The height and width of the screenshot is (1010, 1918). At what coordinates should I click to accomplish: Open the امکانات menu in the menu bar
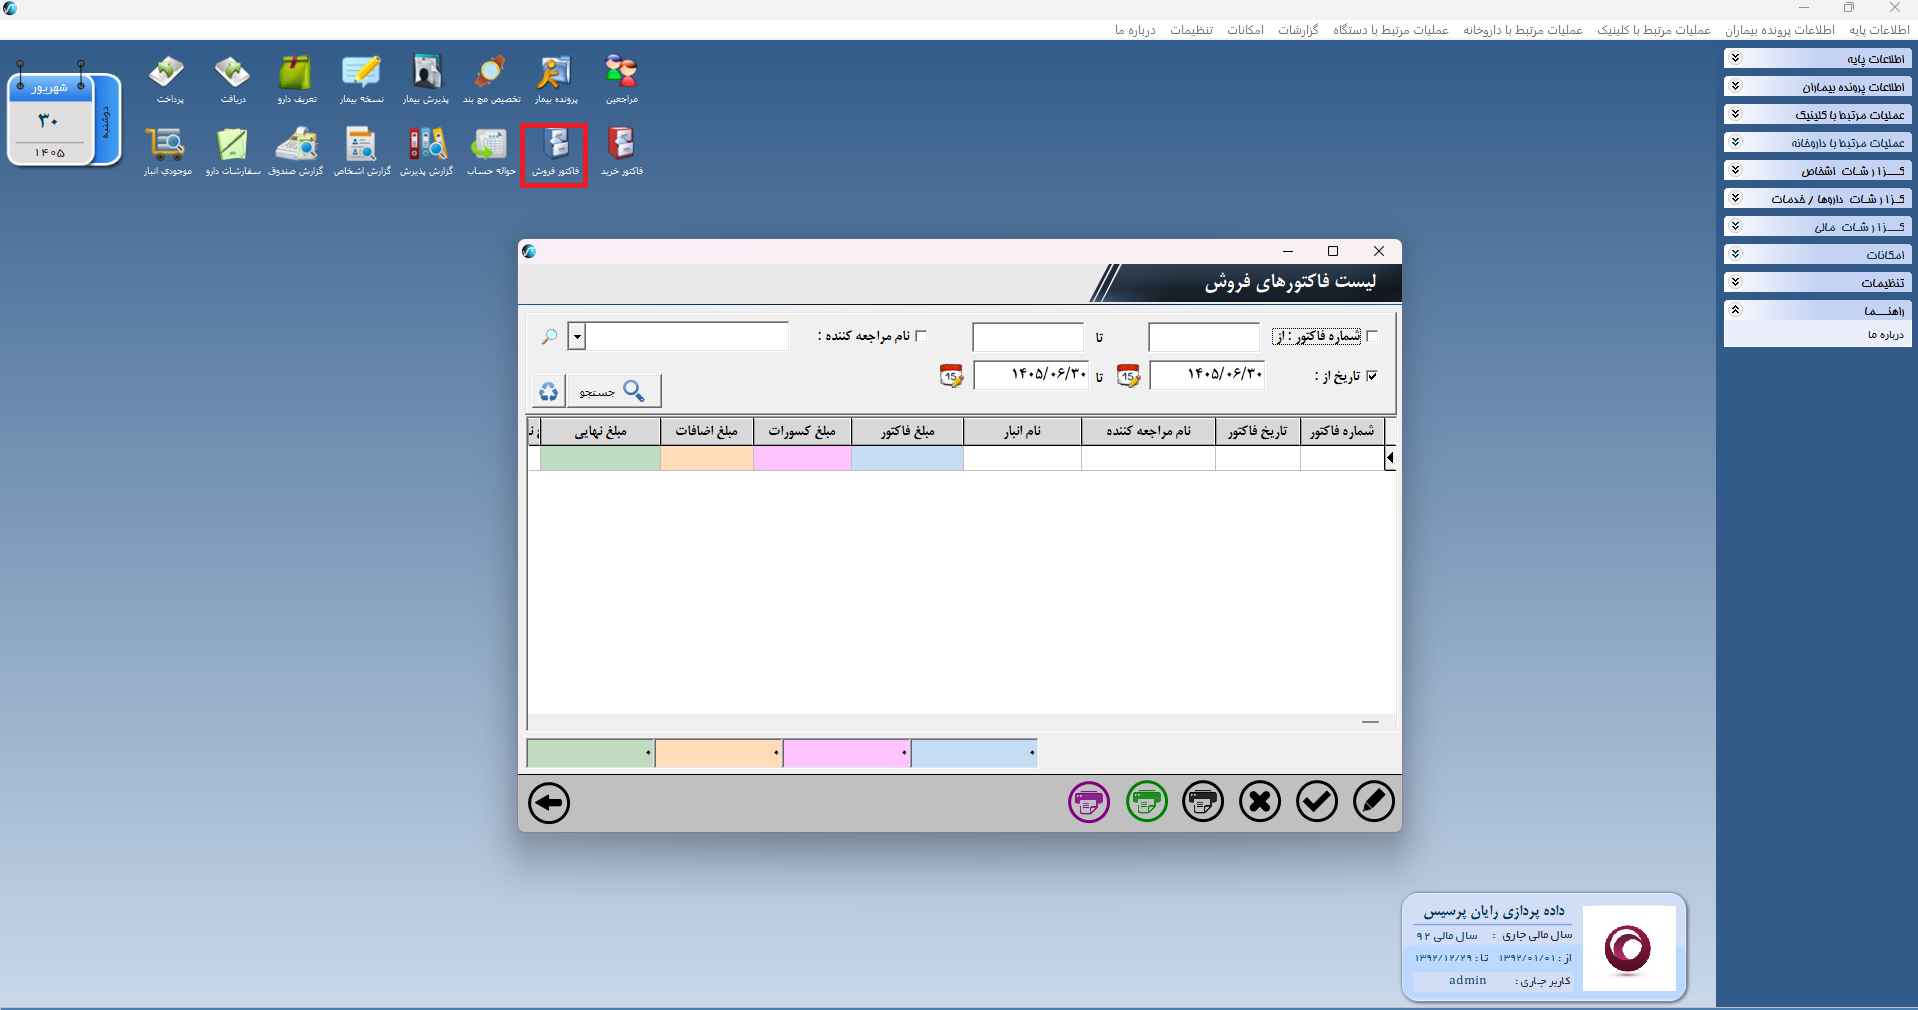coord(1246,30)
